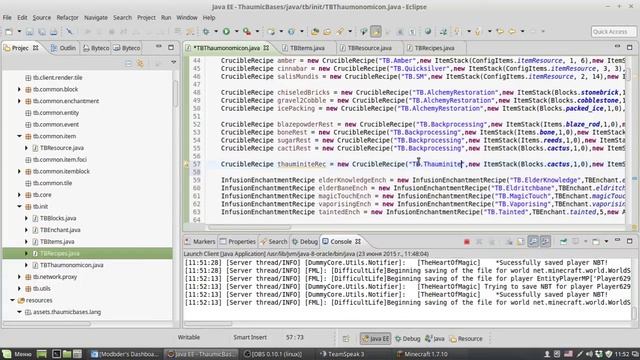Click the Print toolbar icon

(53, 31)
